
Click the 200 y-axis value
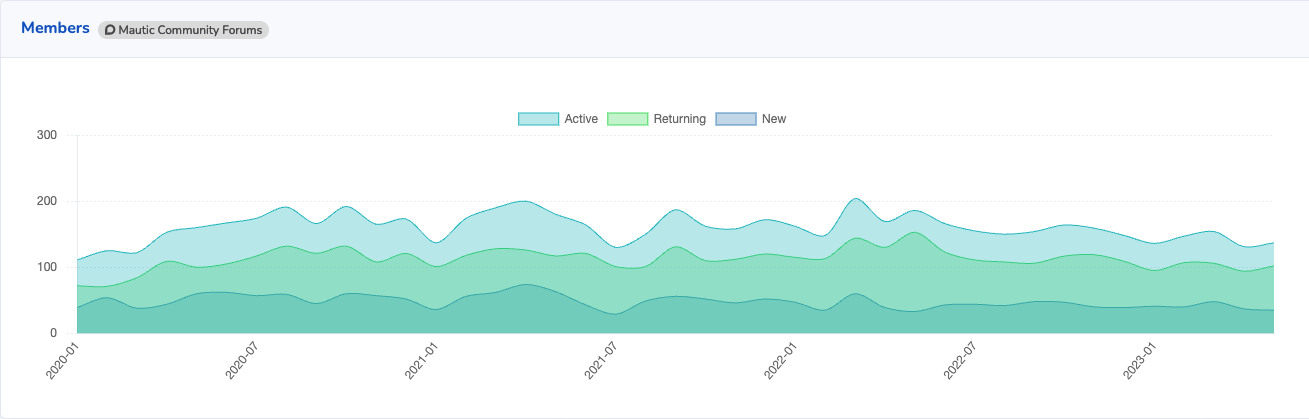[47, 201]
